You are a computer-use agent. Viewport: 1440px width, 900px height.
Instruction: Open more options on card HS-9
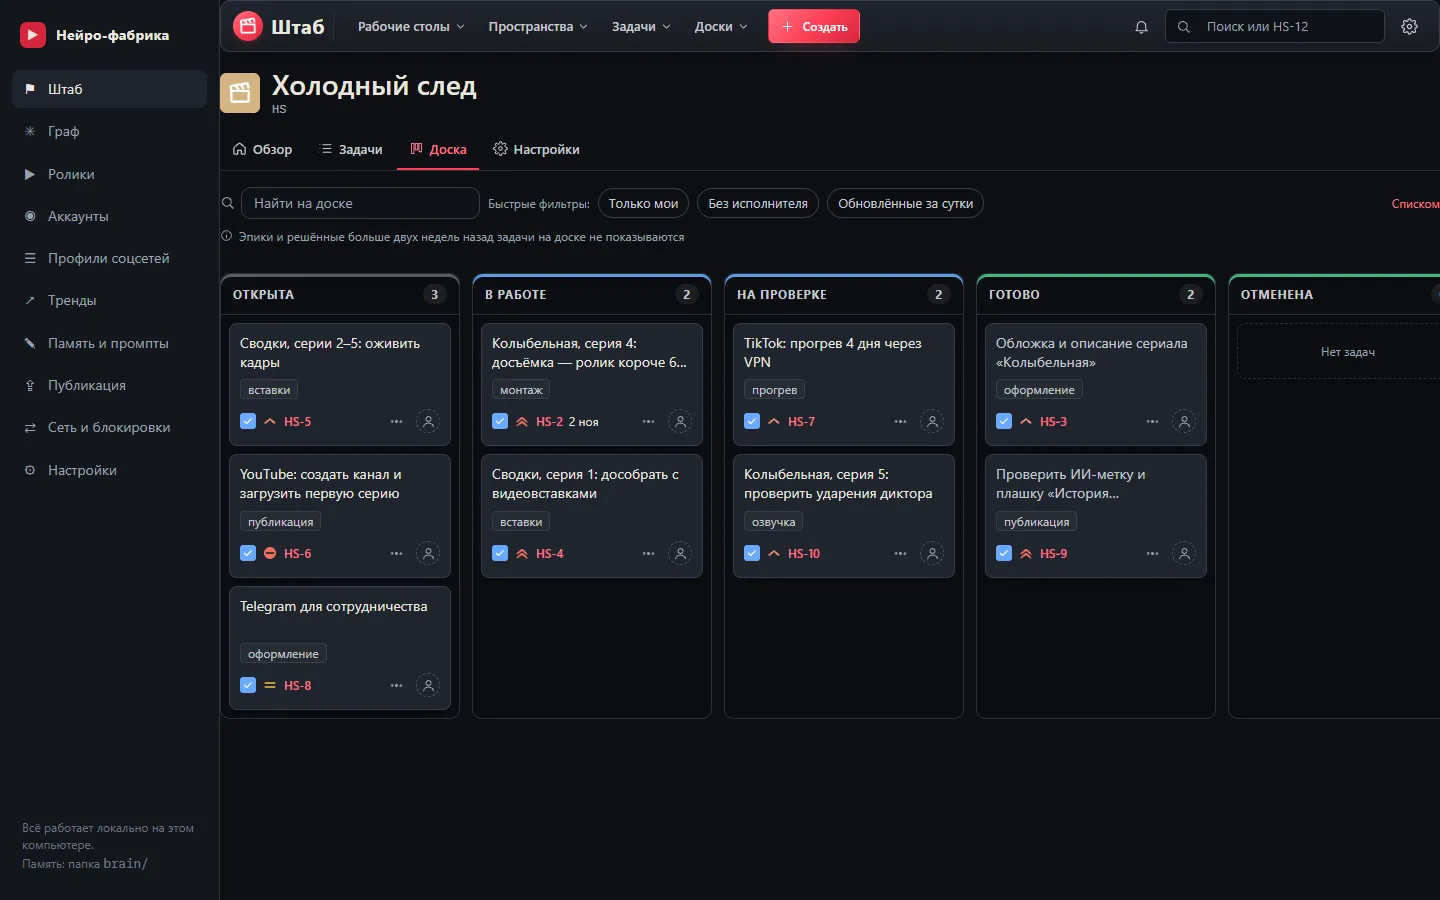point(1153,554)
